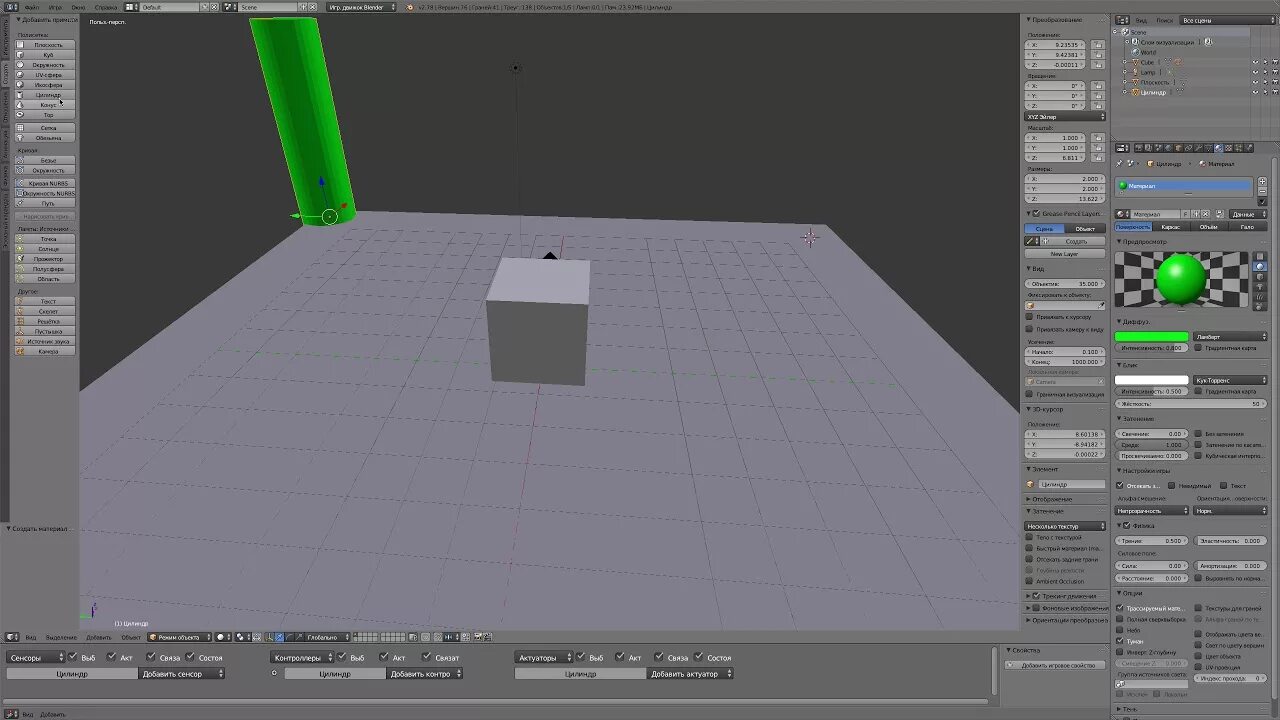Viewport: 1280px width, 720px height.
Task: Add a Тор torus primitive
Action: coord(45,115)
